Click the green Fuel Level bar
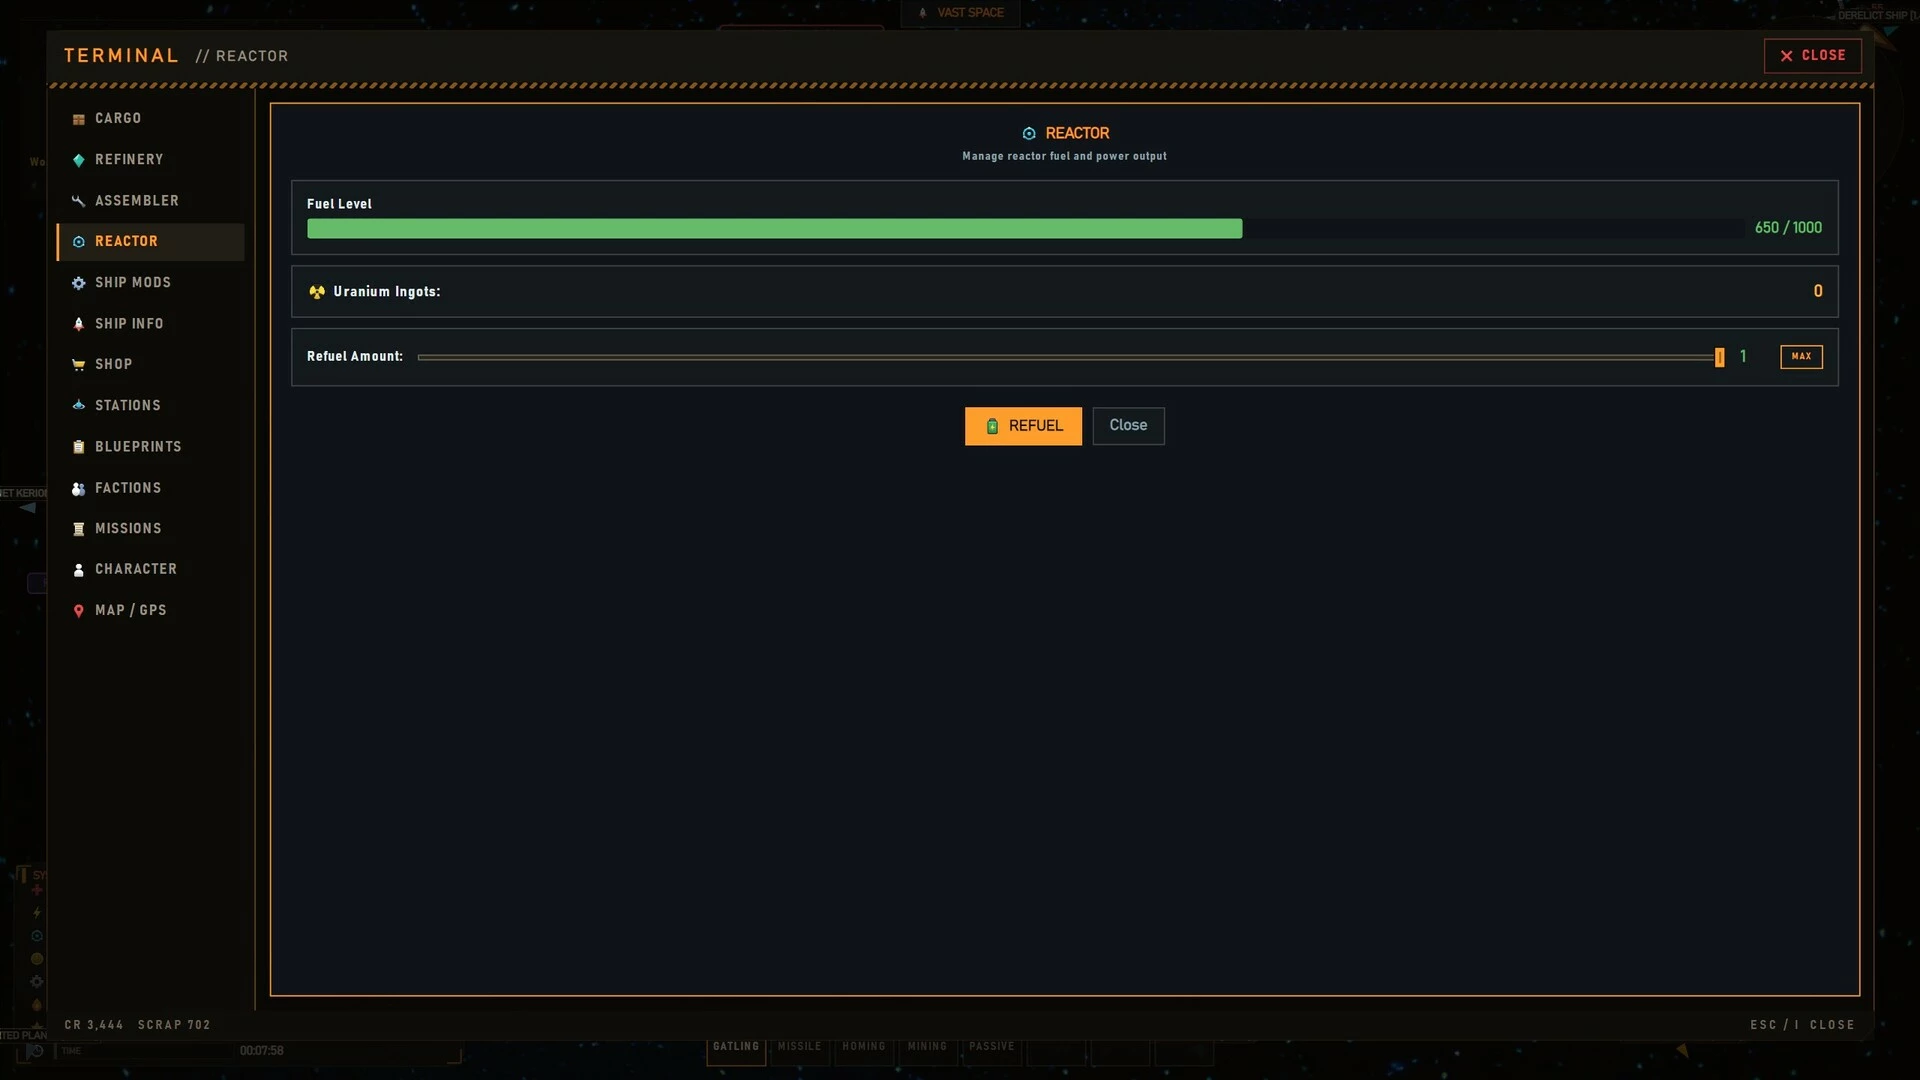The image size is (1920, 1080). point(774,229)
